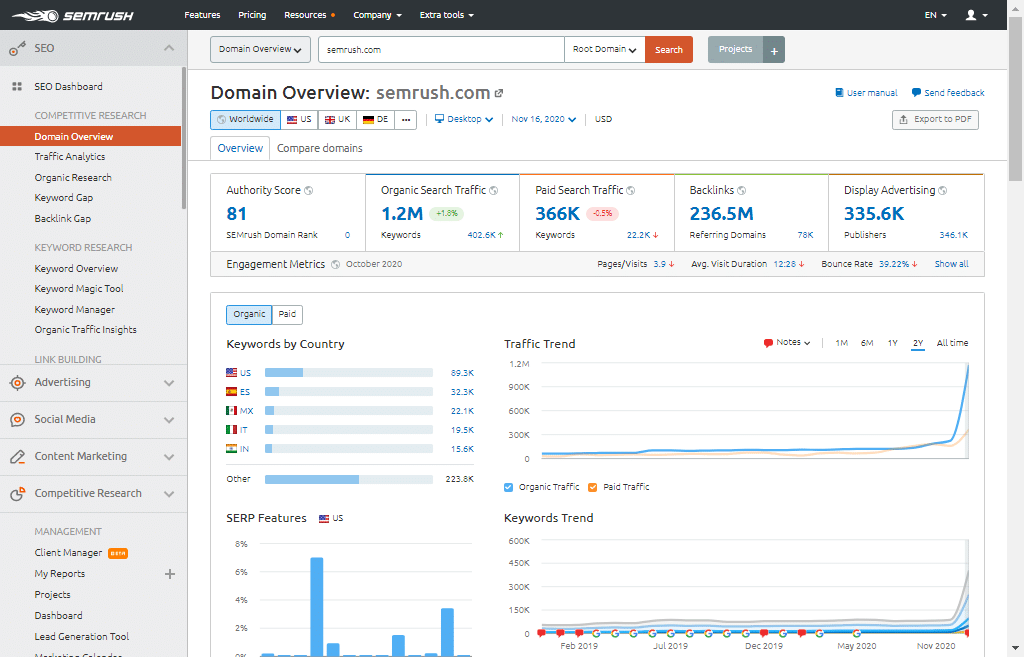Open the Pricing menu in the top bar

pos(251,14)
